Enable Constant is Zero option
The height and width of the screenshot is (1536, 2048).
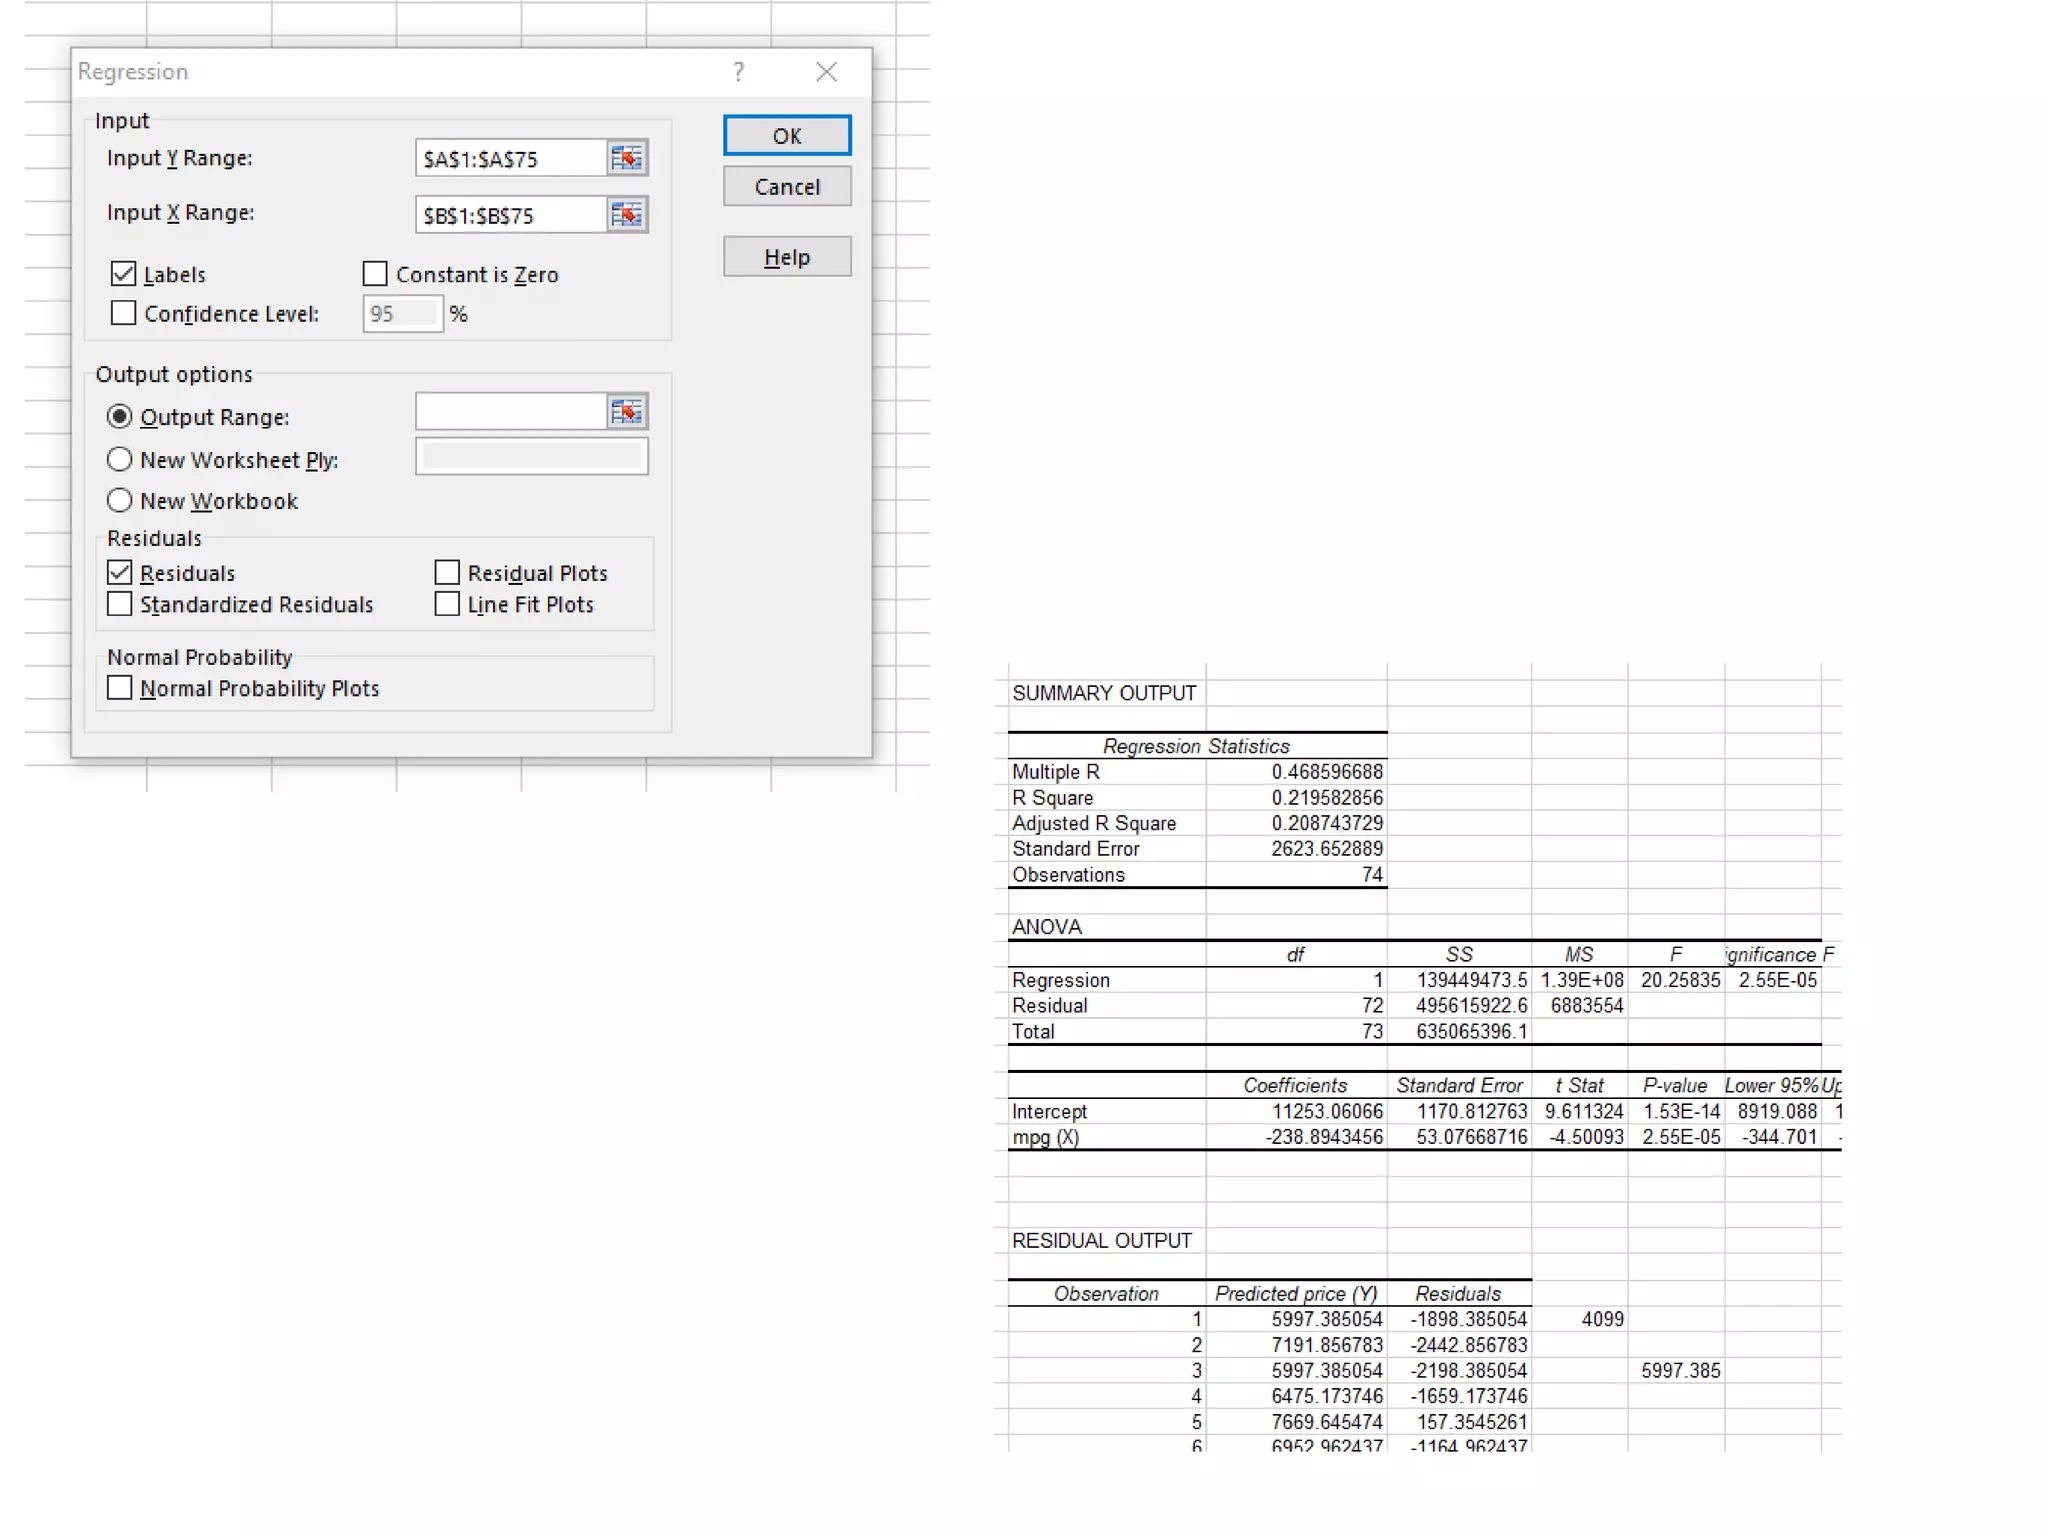click(375, 274)
